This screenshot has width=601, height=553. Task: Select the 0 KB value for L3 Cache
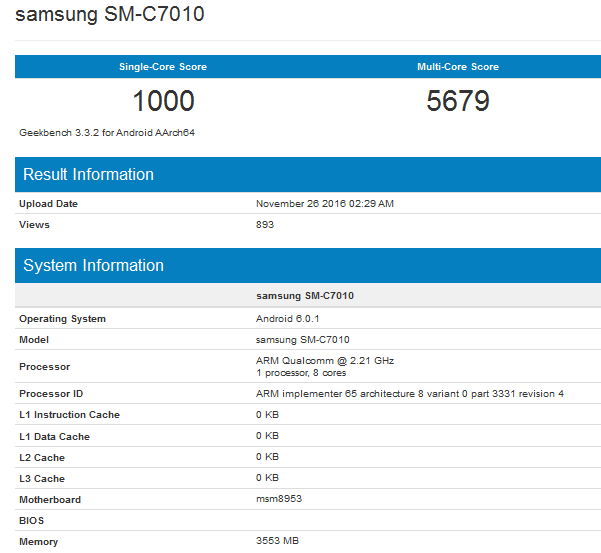(x=268, y=478)
